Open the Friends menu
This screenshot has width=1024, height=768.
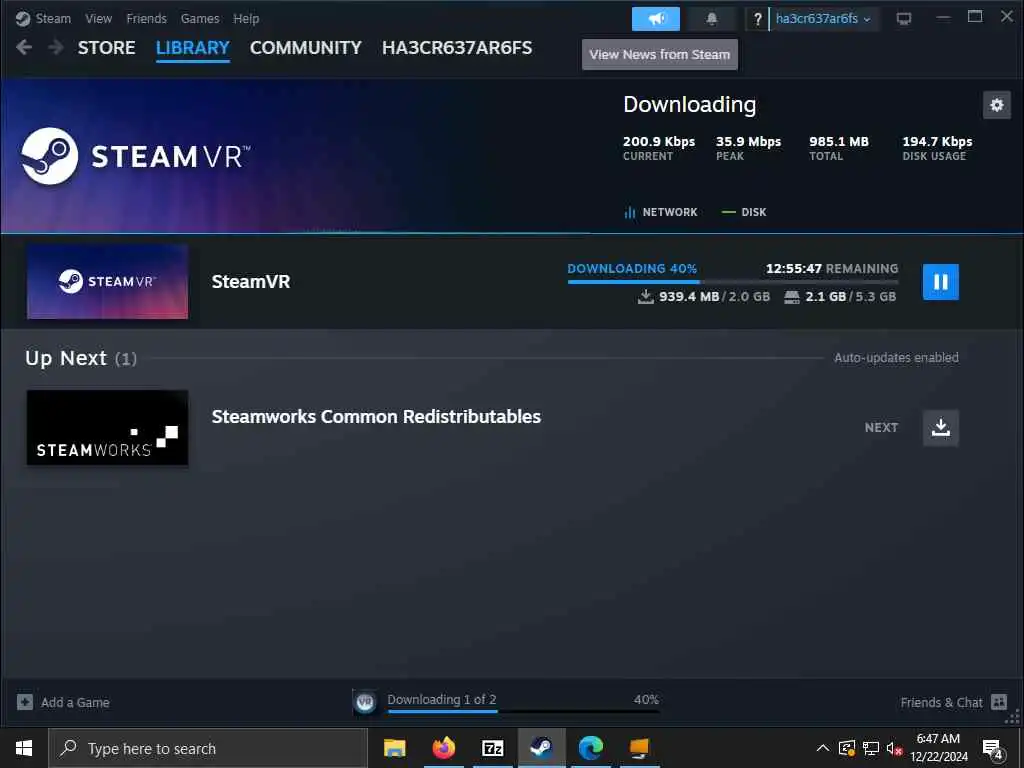click(x=146, y=18)
